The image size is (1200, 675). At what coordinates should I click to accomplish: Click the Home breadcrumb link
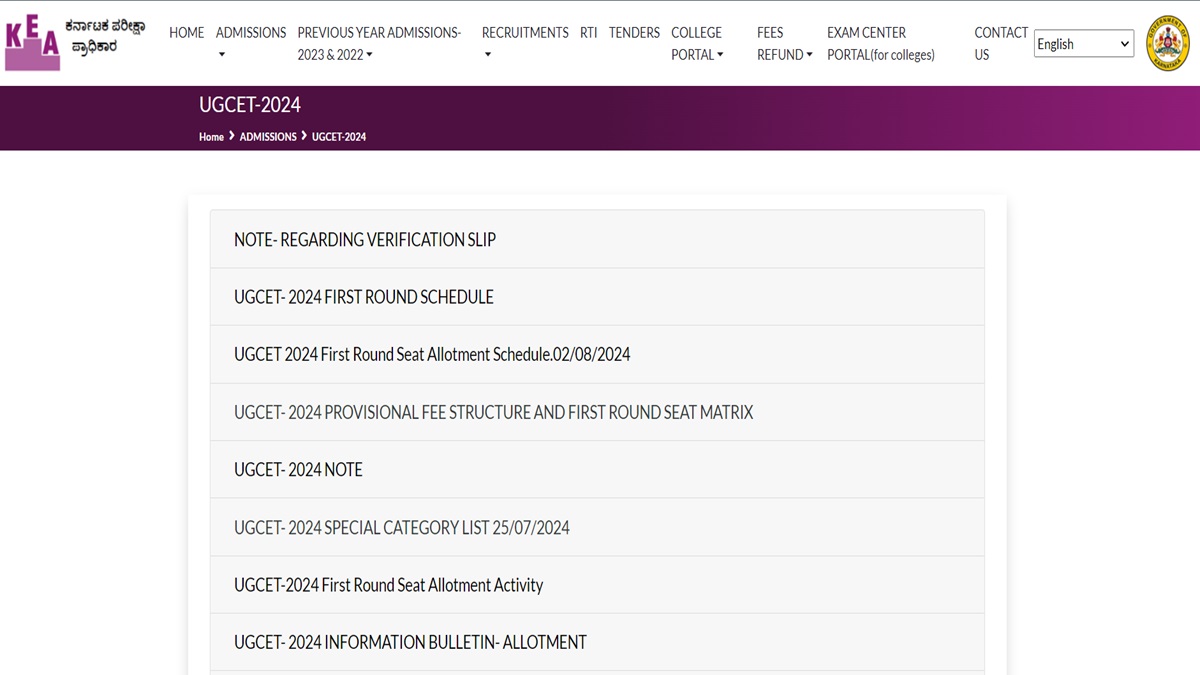point(211,137)
